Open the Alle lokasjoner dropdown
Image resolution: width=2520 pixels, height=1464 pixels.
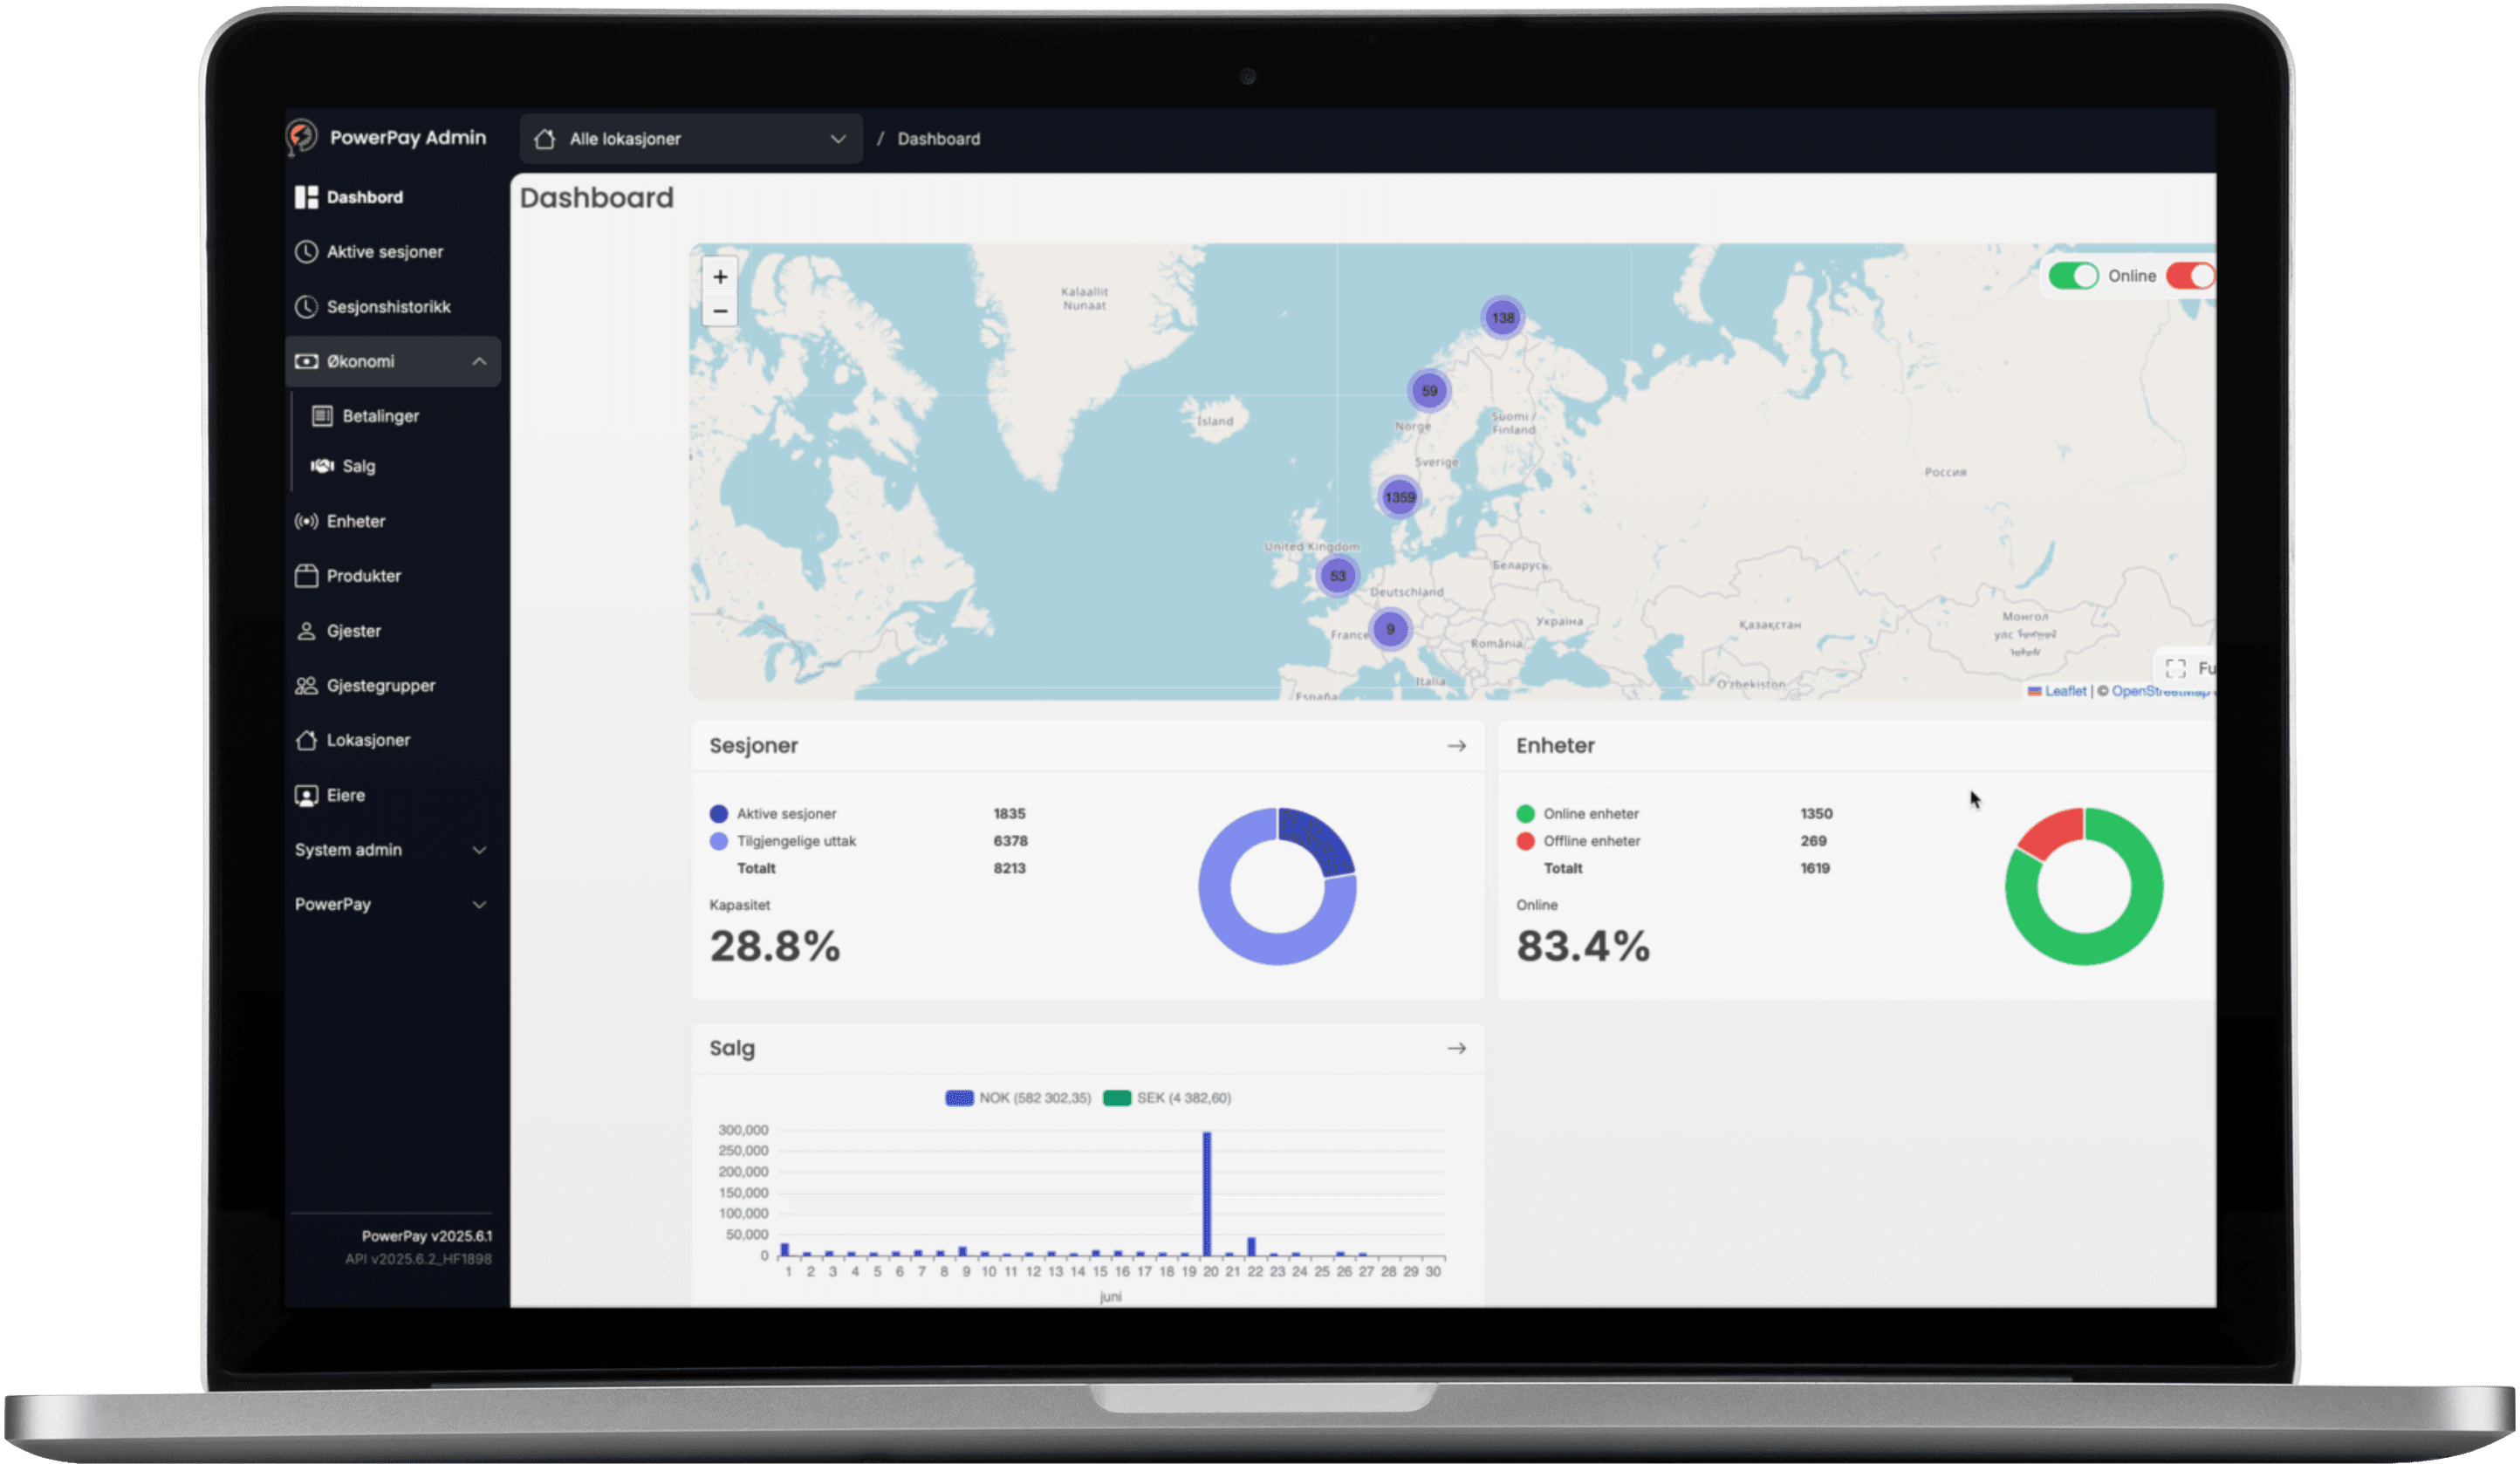(690, 139)
